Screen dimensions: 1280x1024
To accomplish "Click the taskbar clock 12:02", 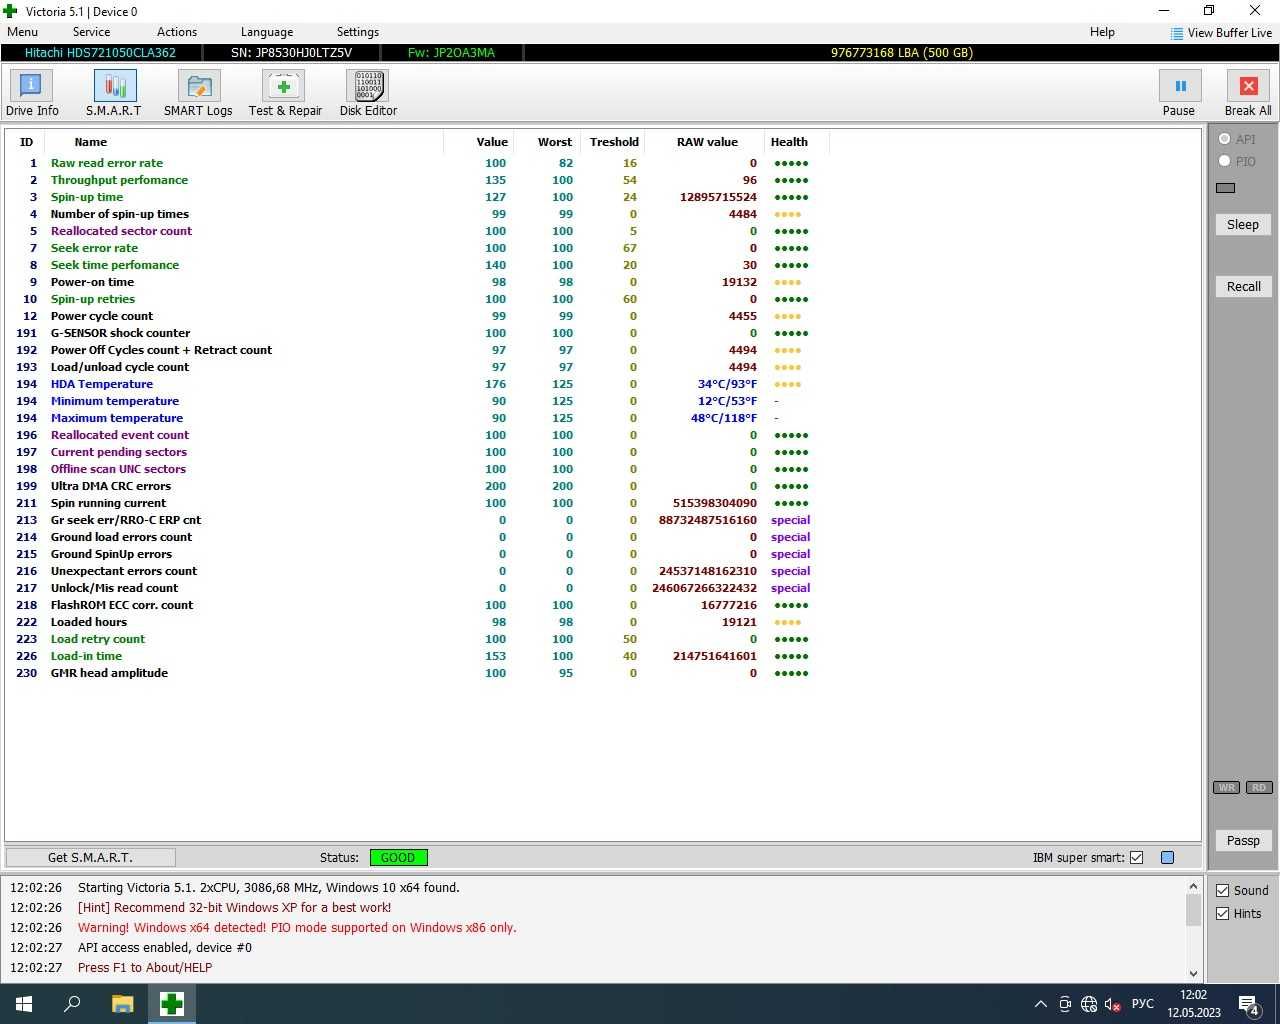I will [x=1193, y=995].
